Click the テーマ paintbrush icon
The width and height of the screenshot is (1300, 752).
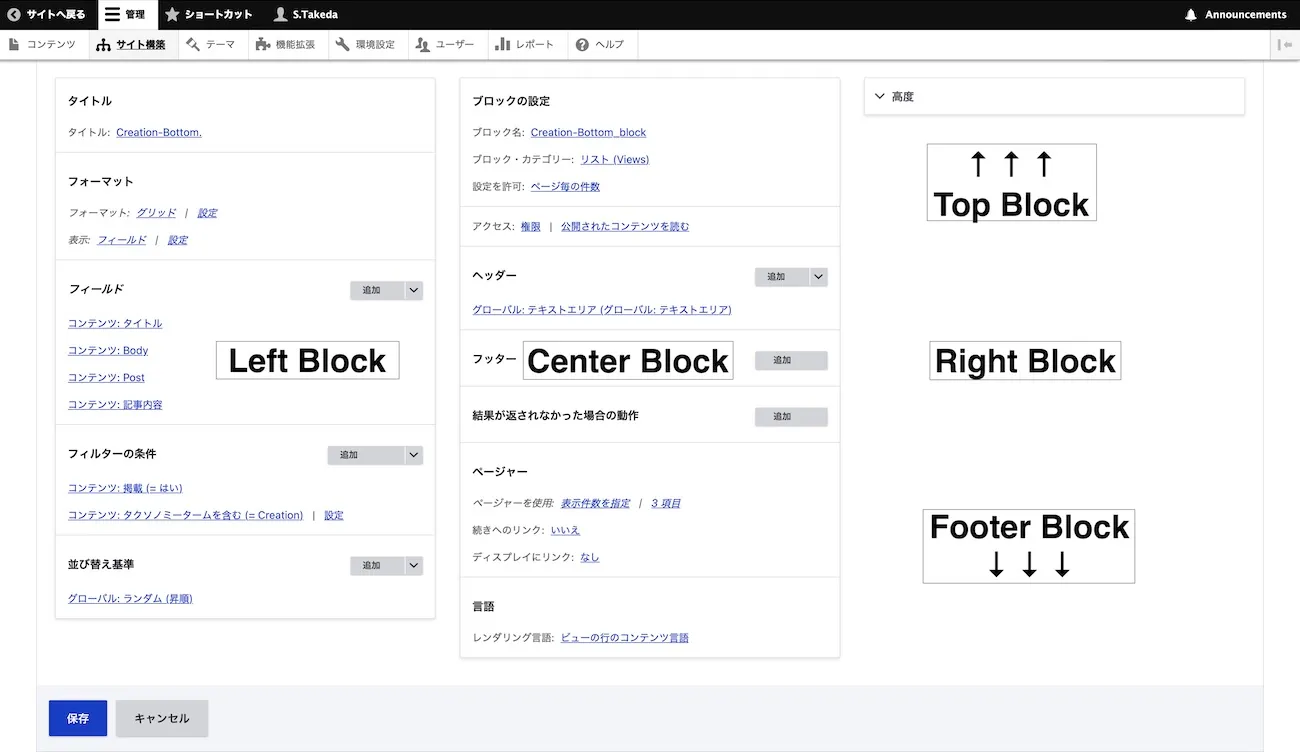click(194, 45)
